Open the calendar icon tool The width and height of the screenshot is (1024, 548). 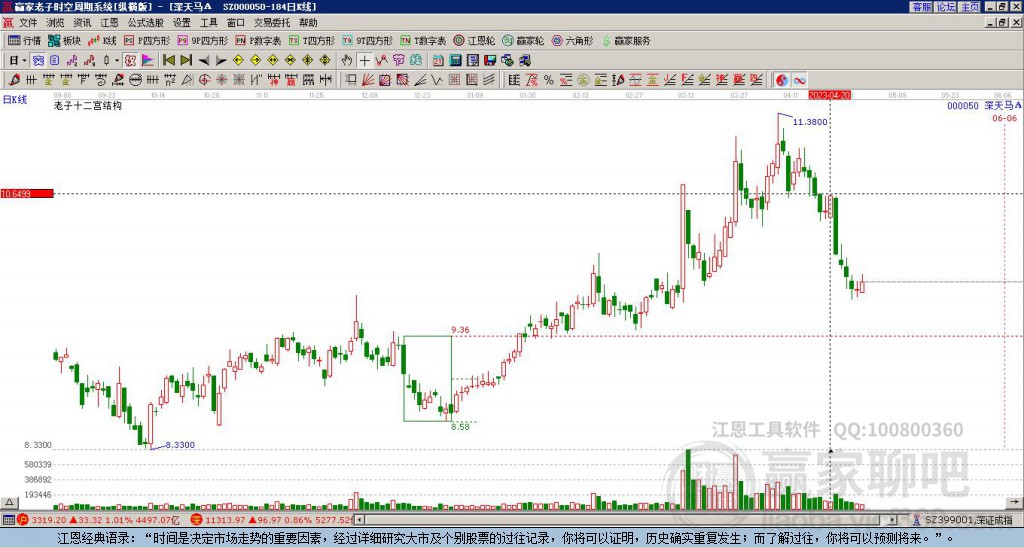(x=438, y=61)
